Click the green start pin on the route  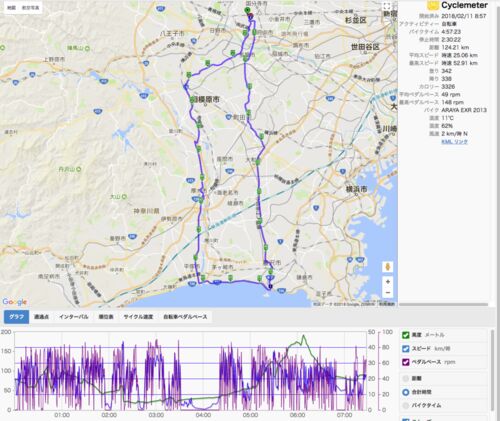(247, 10)
